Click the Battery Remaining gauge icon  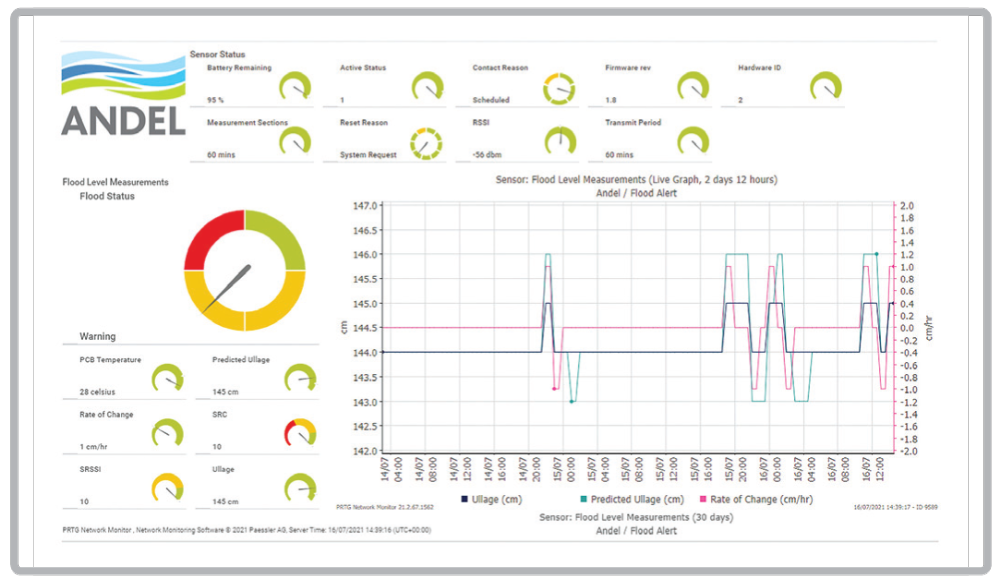click(x=294, y=87)
